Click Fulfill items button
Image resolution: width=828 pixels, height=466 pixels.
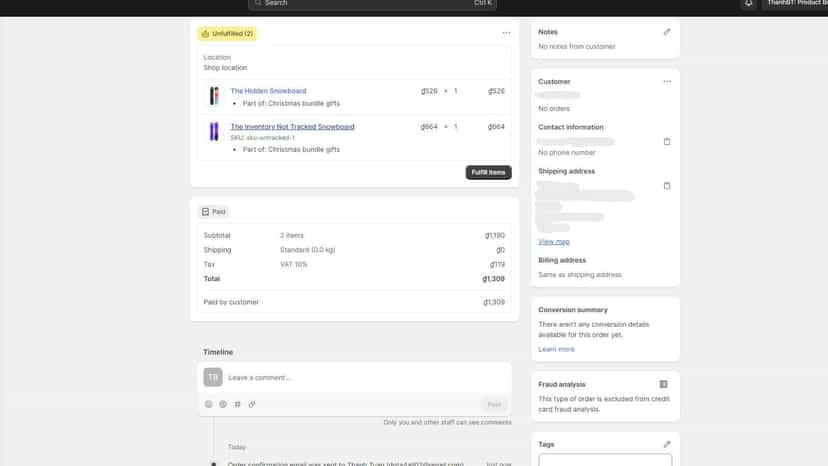click(488, 172)
